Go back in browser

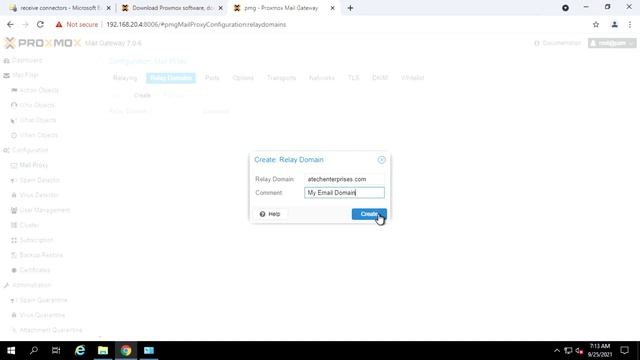click(x=10, y=24)
